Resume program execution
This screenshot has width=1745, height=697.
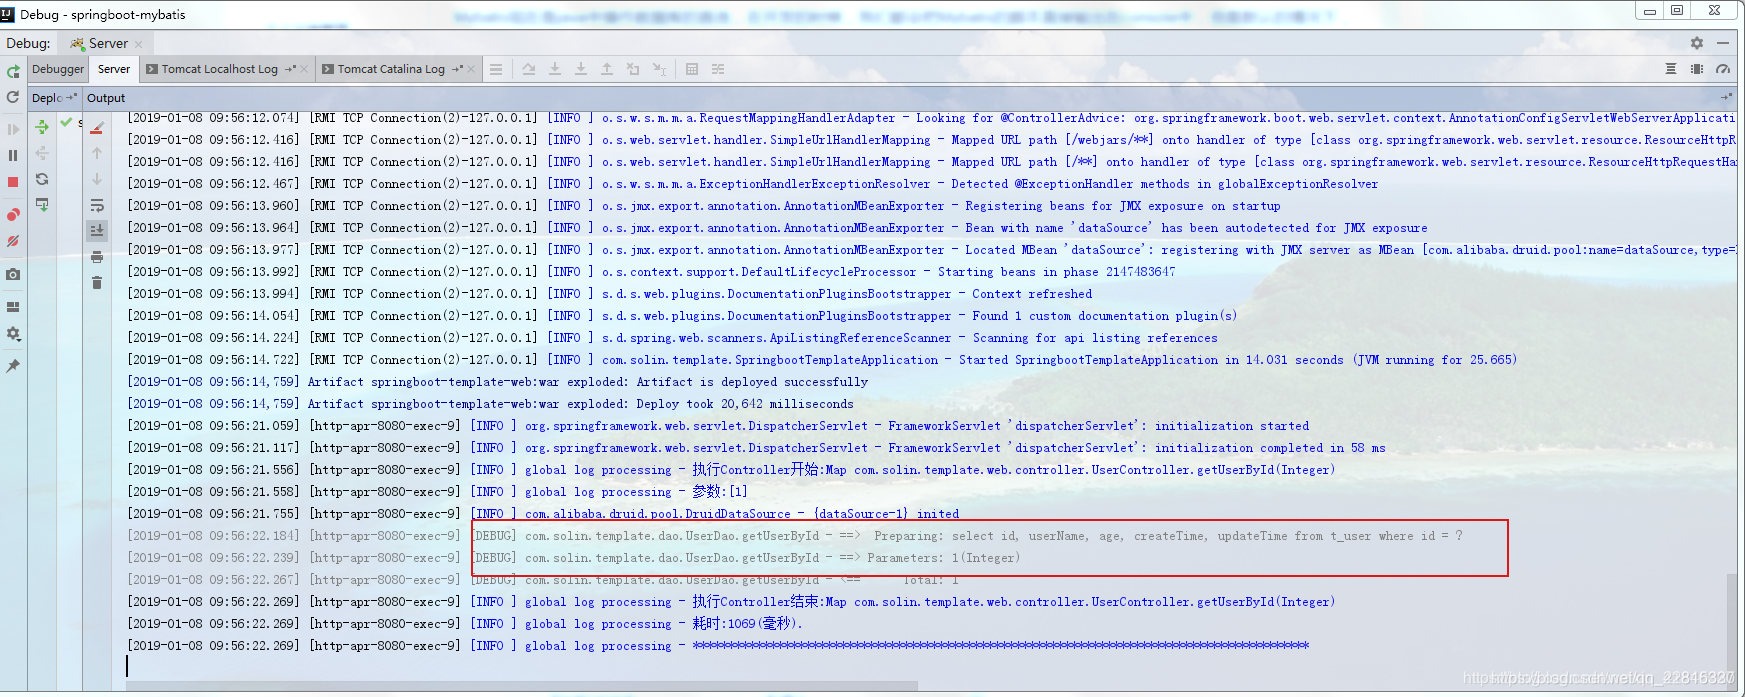click(x=13, y=129)
